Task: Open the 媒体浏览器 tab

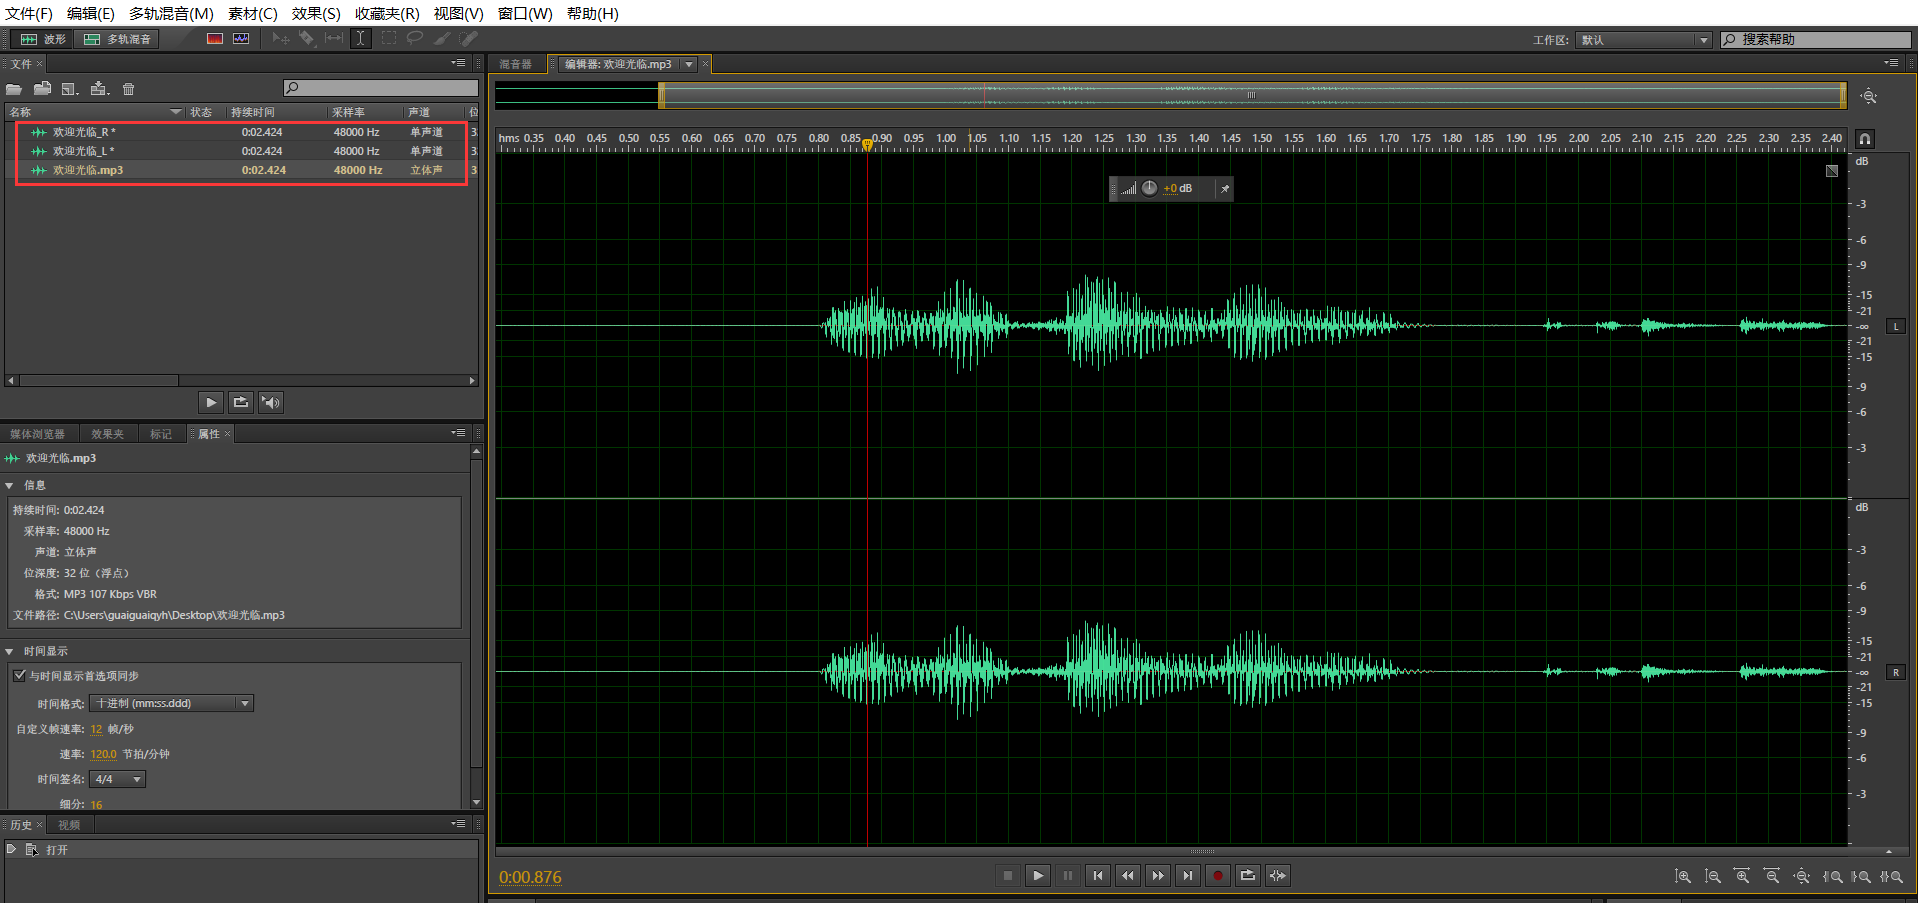Action: pos(38,434)
